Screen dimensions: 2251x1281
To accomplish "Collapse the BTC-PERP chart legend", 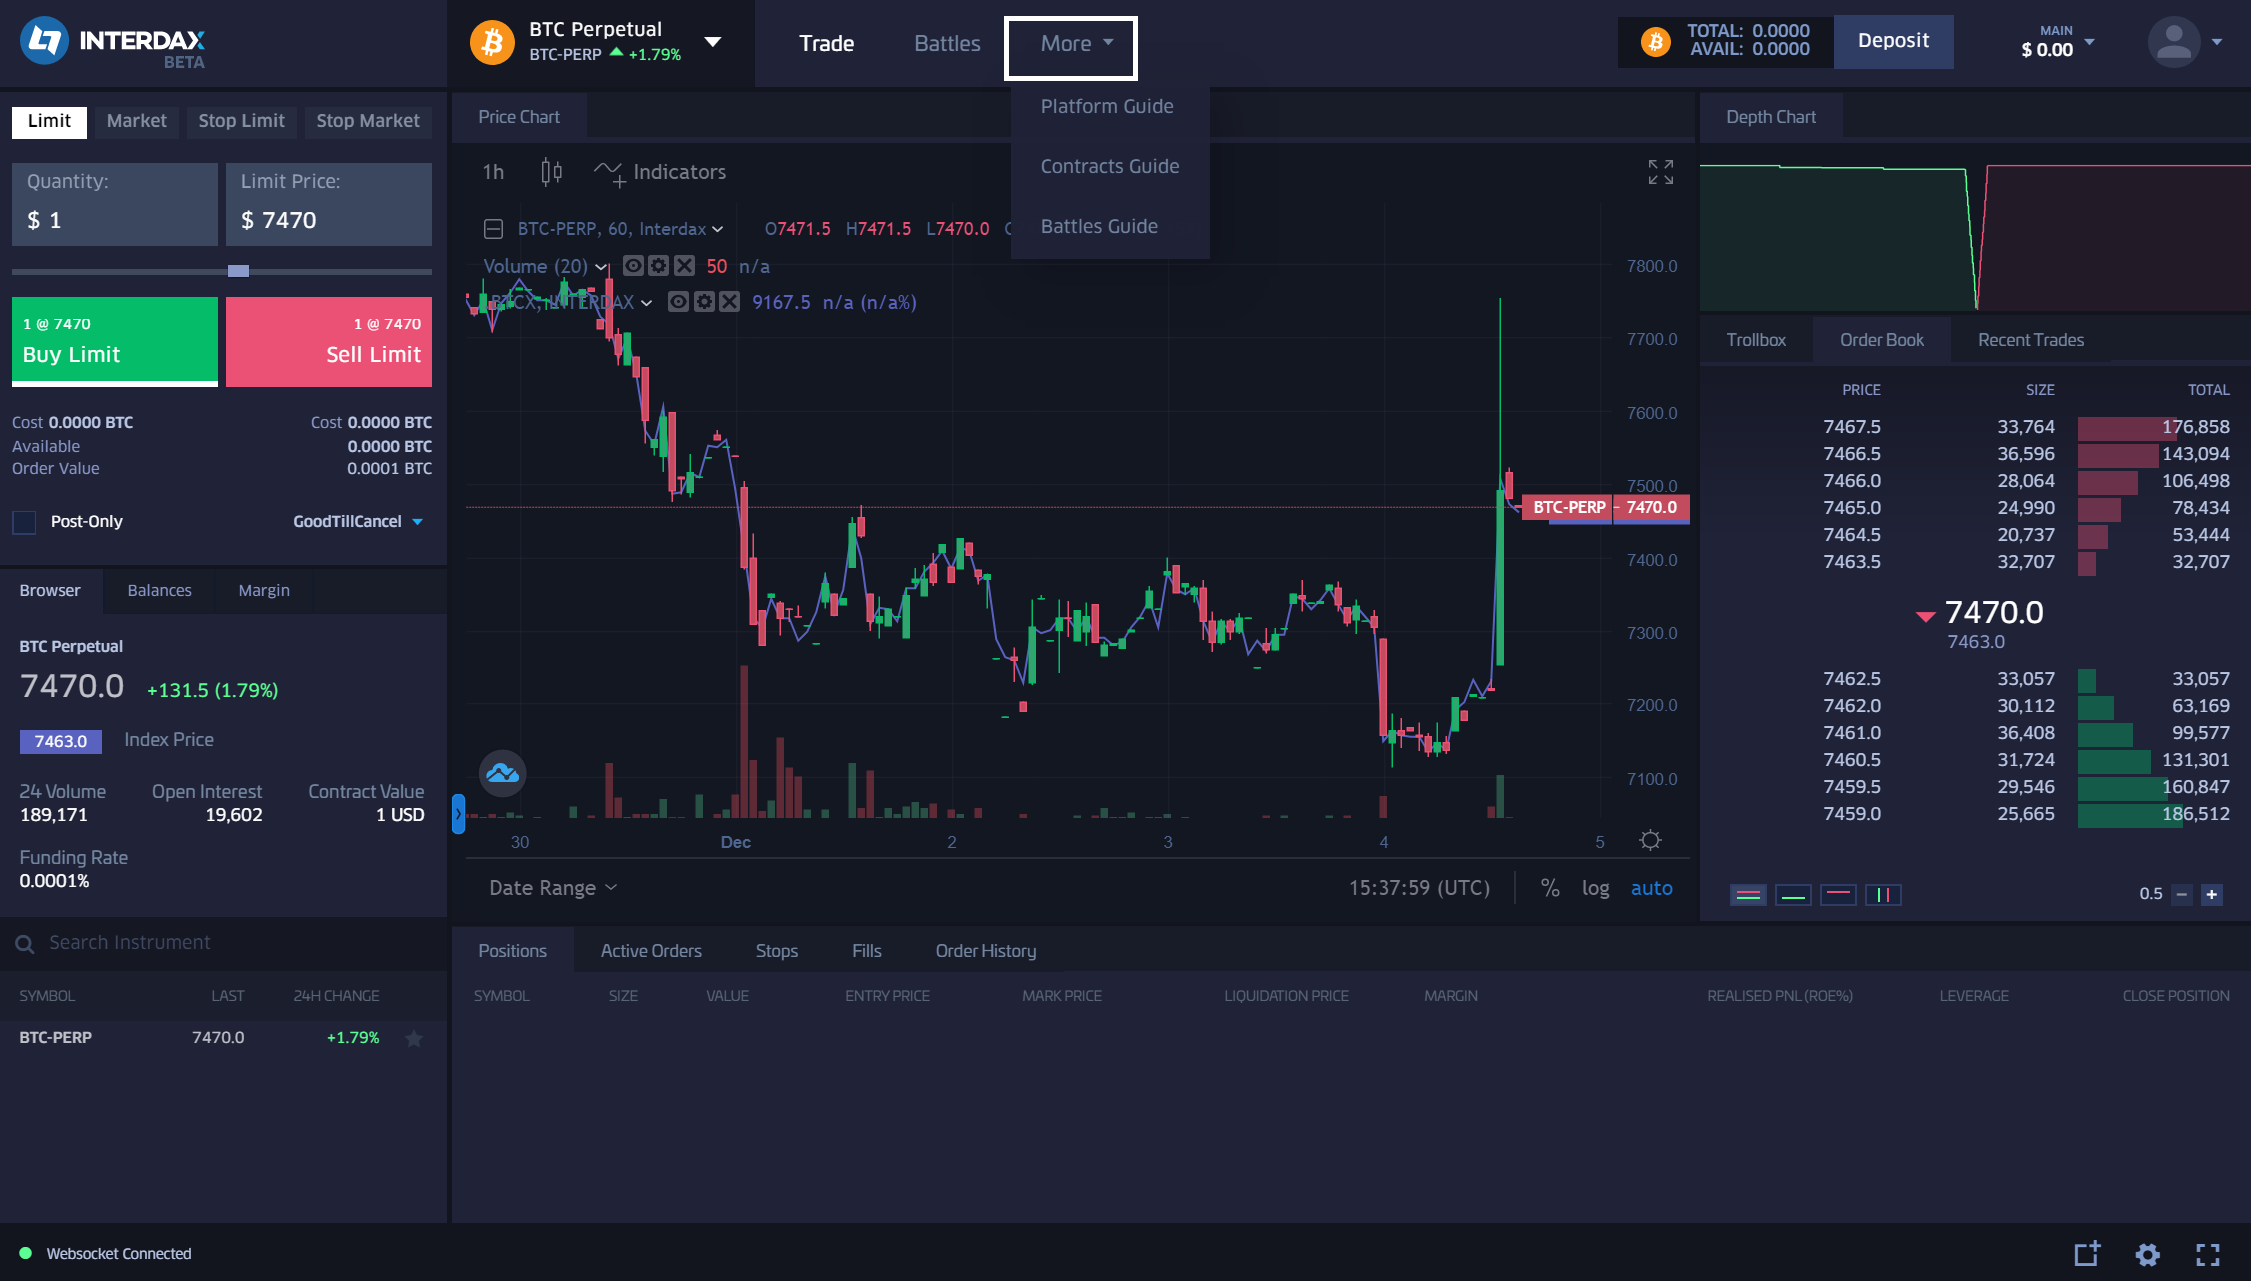I will click(x=493, y=229).
